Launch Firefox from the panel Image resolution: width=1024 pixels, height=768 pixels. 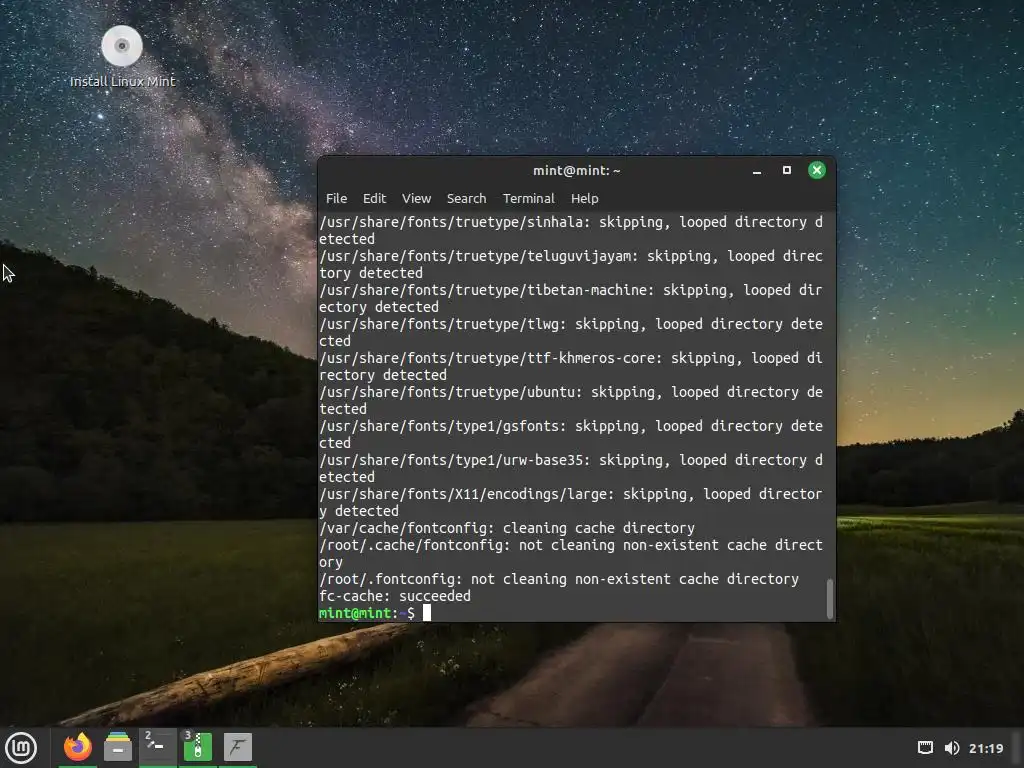(78, 747)
